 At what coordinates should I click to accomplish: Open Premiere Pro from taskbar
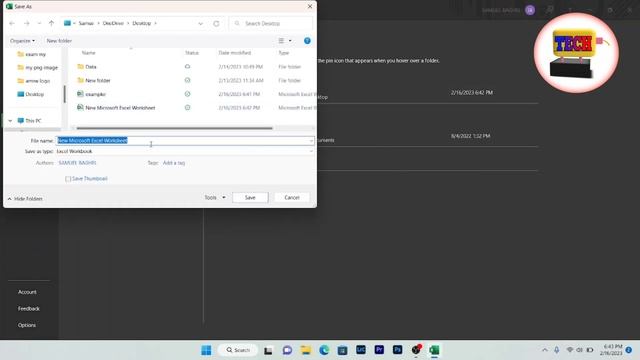click(x=379, y=350)
